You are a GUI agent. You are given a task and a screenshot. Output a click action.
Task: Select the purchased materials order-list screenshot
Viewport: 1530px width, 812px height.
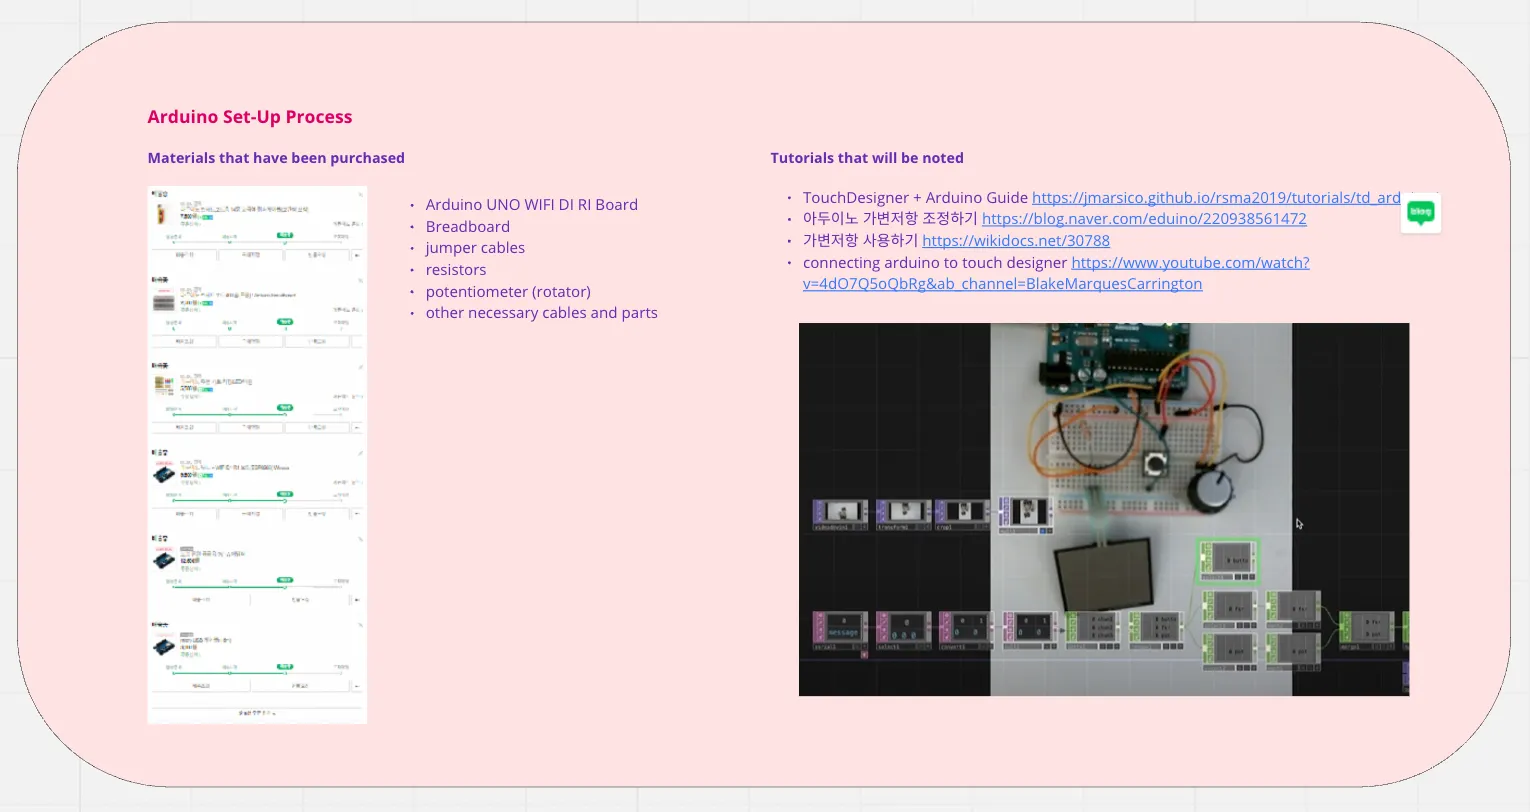point(257,455)
